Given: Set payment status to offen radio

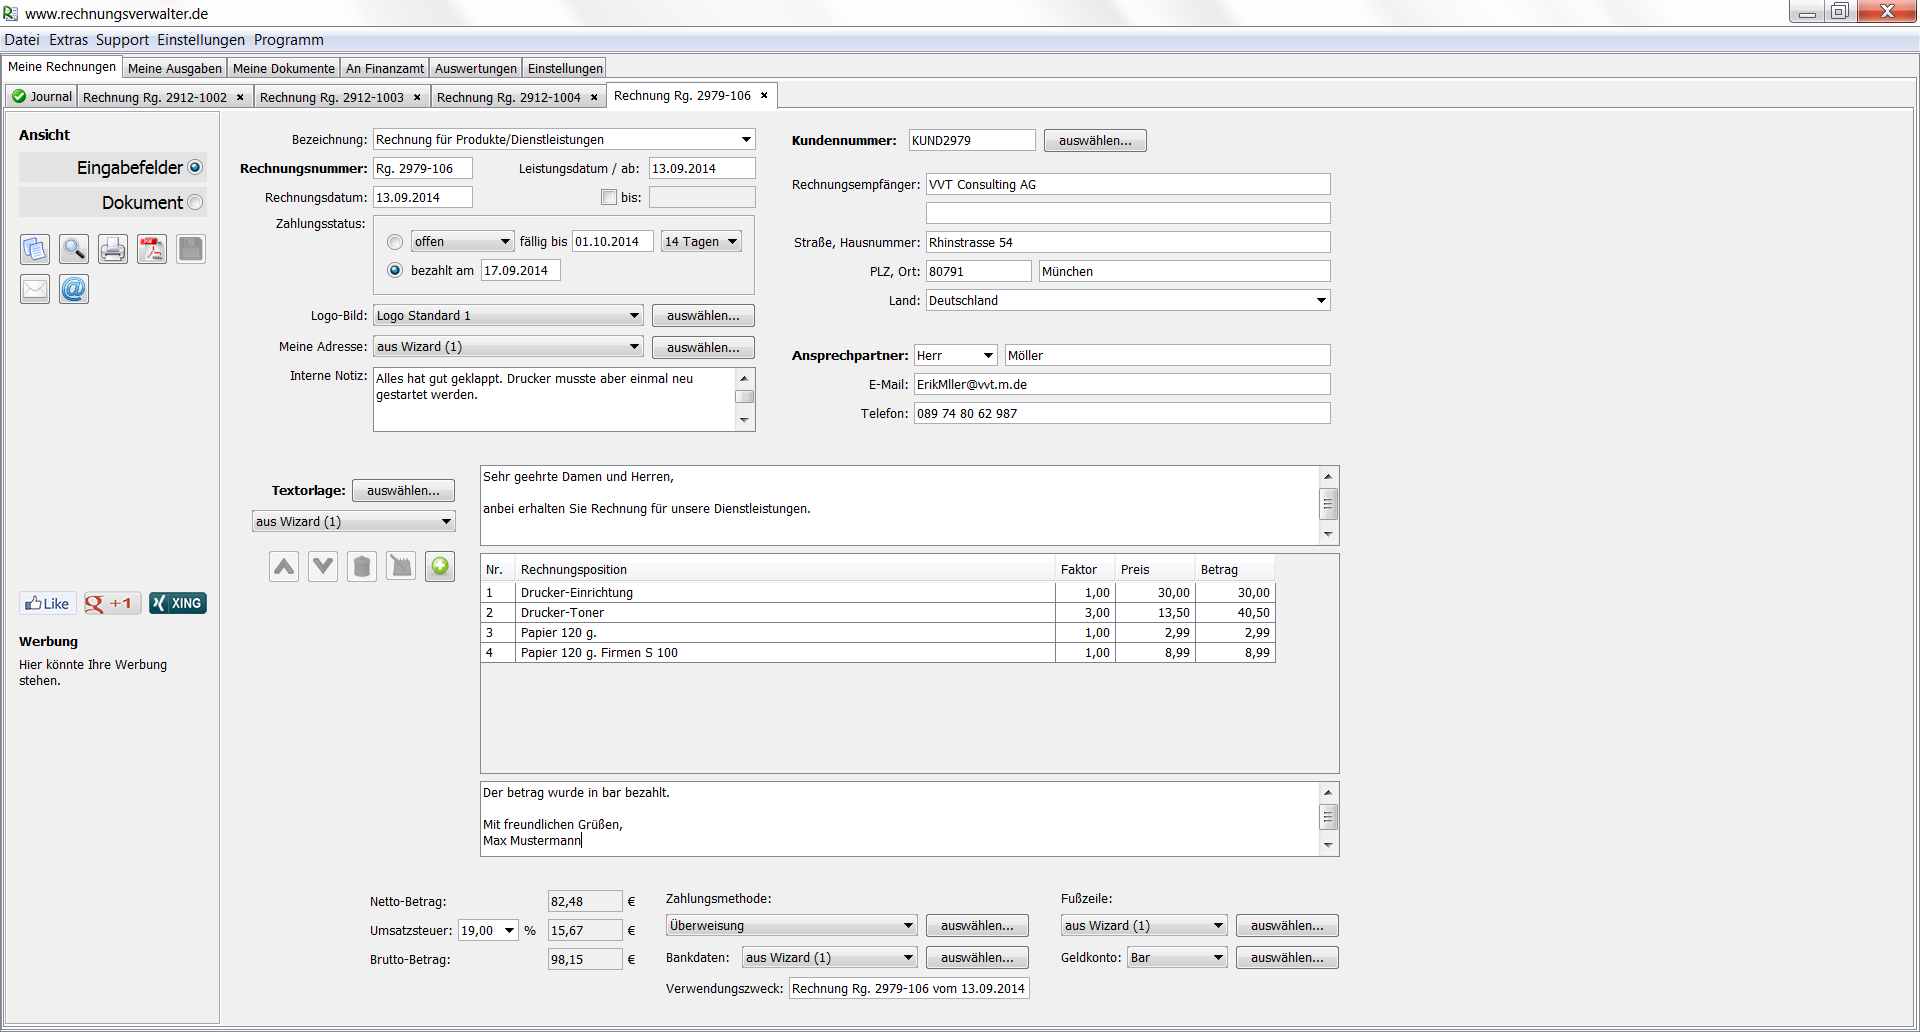Looking at the screenshot, I should coord(395,242).
